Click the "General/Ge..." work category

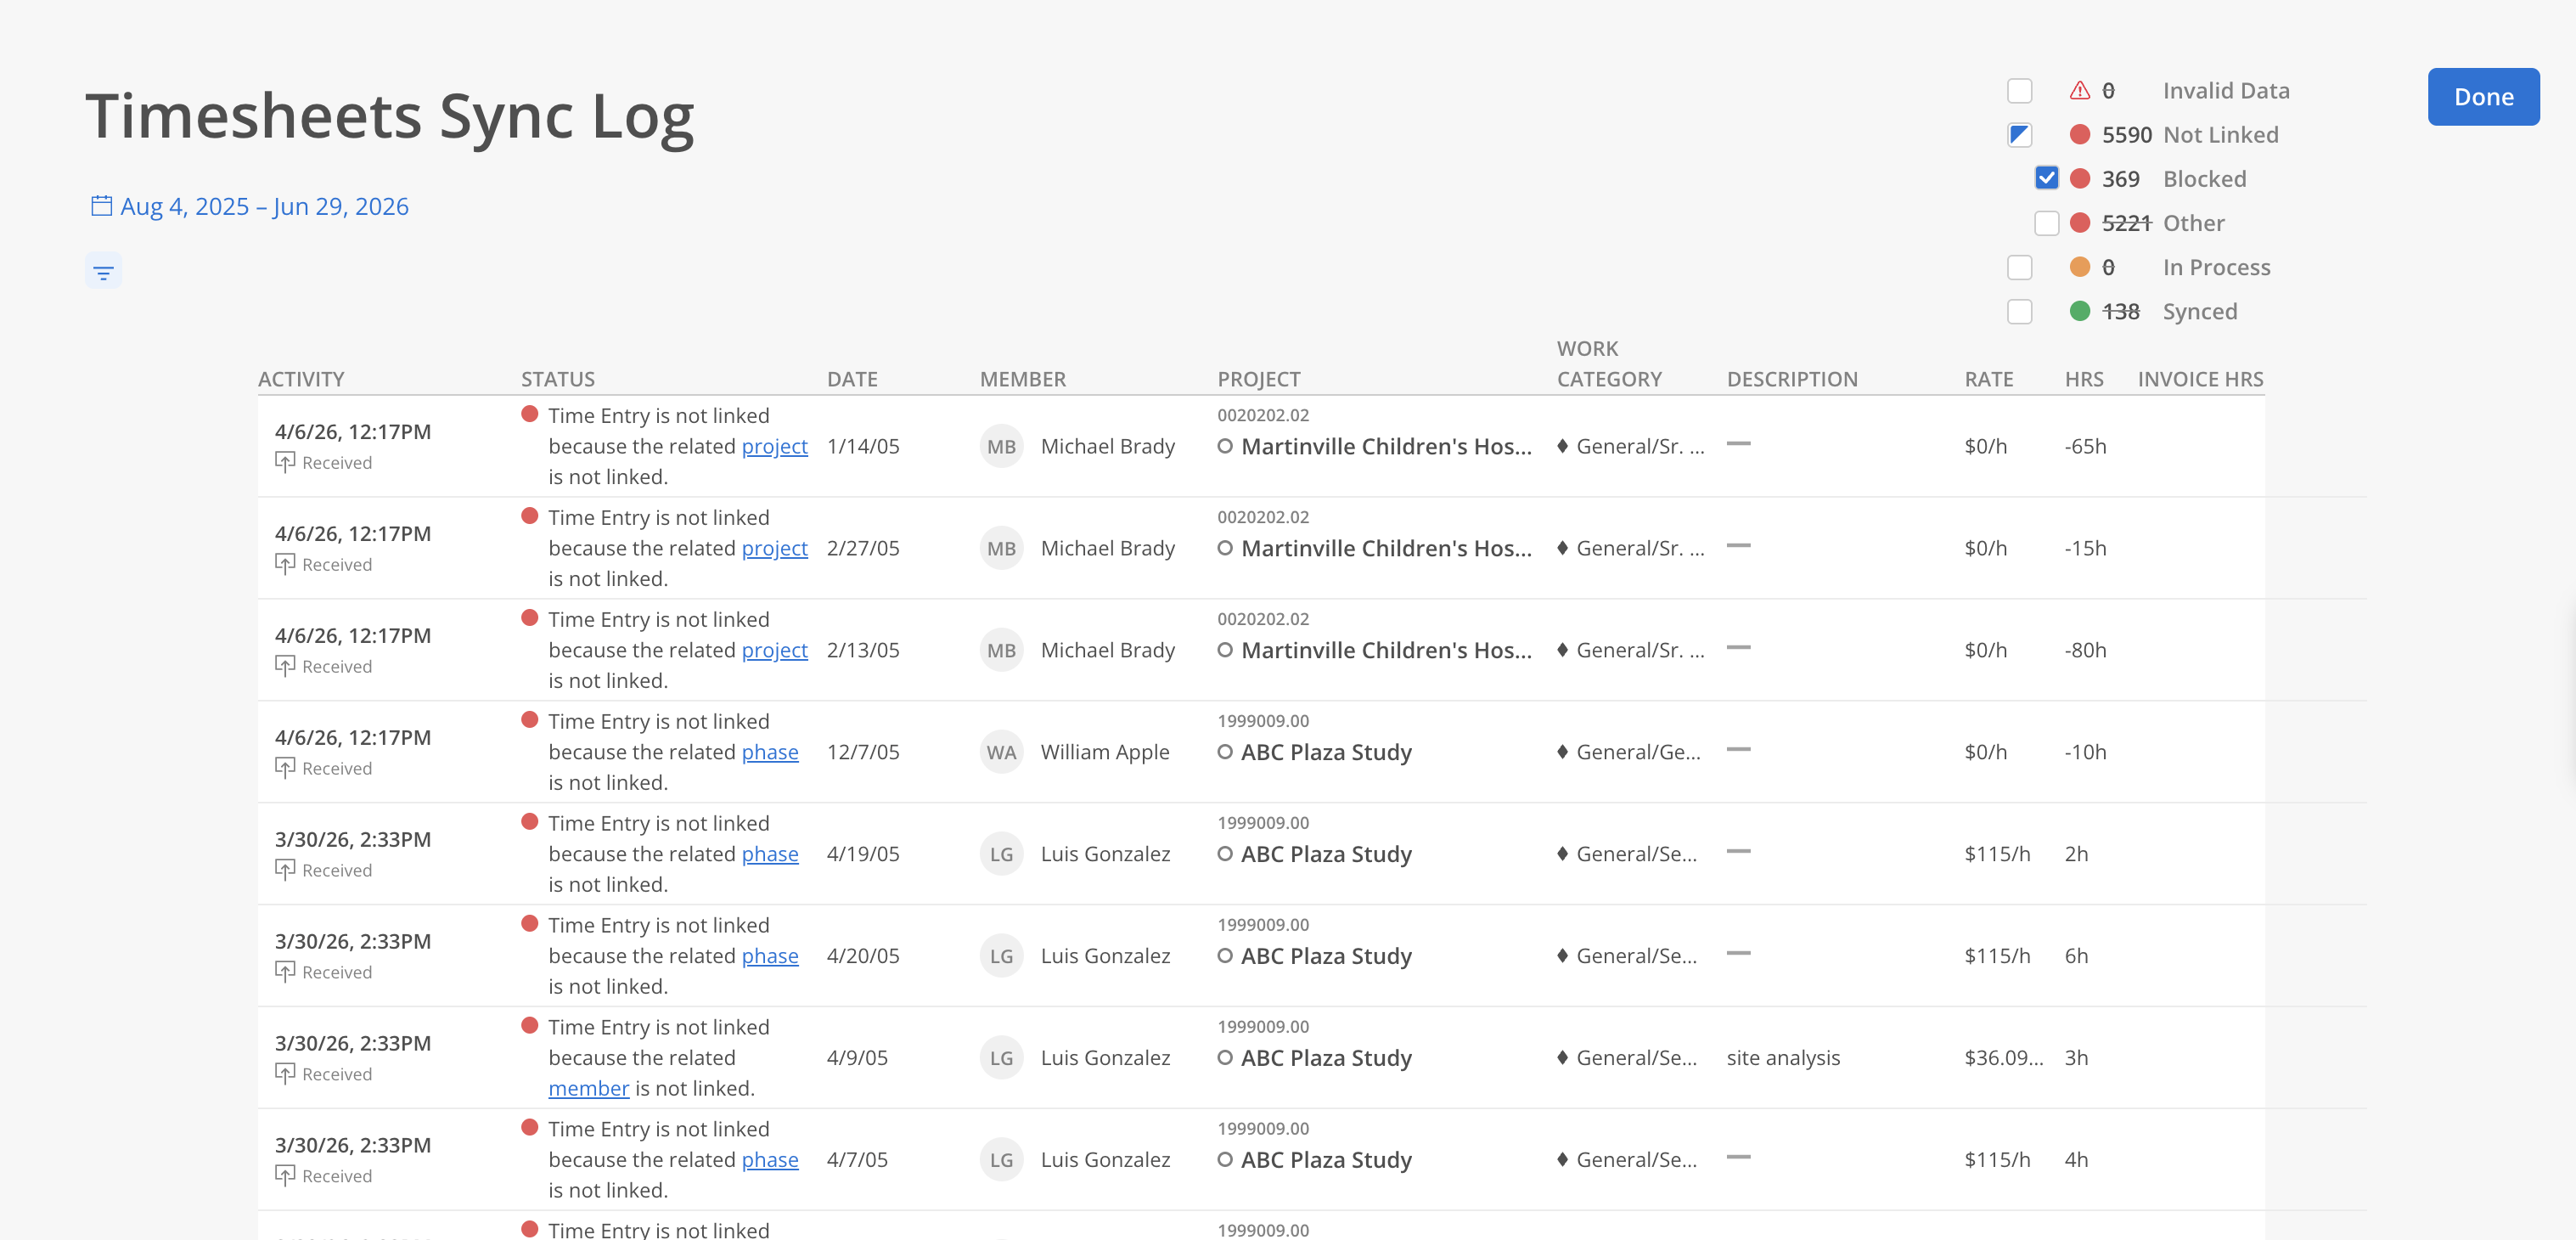click(1638, 752)
